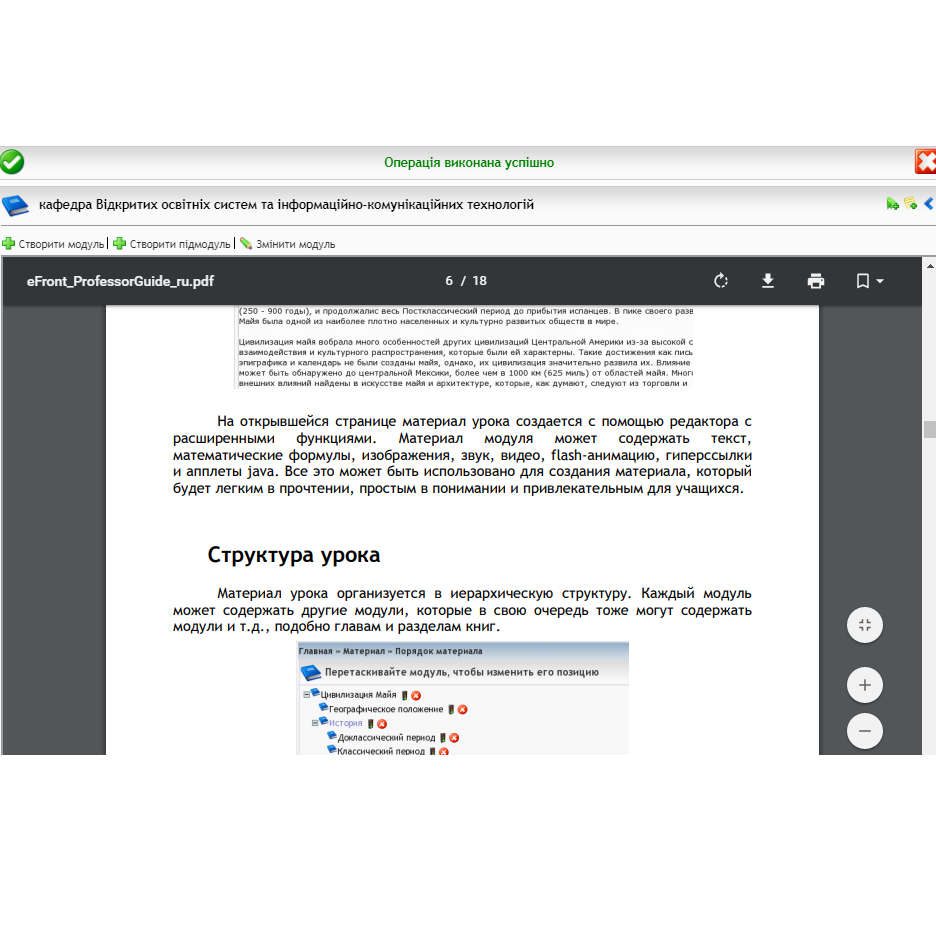Click the green add-bookmark icon at top right
936x936 pixels.
[x=893, y=203]
